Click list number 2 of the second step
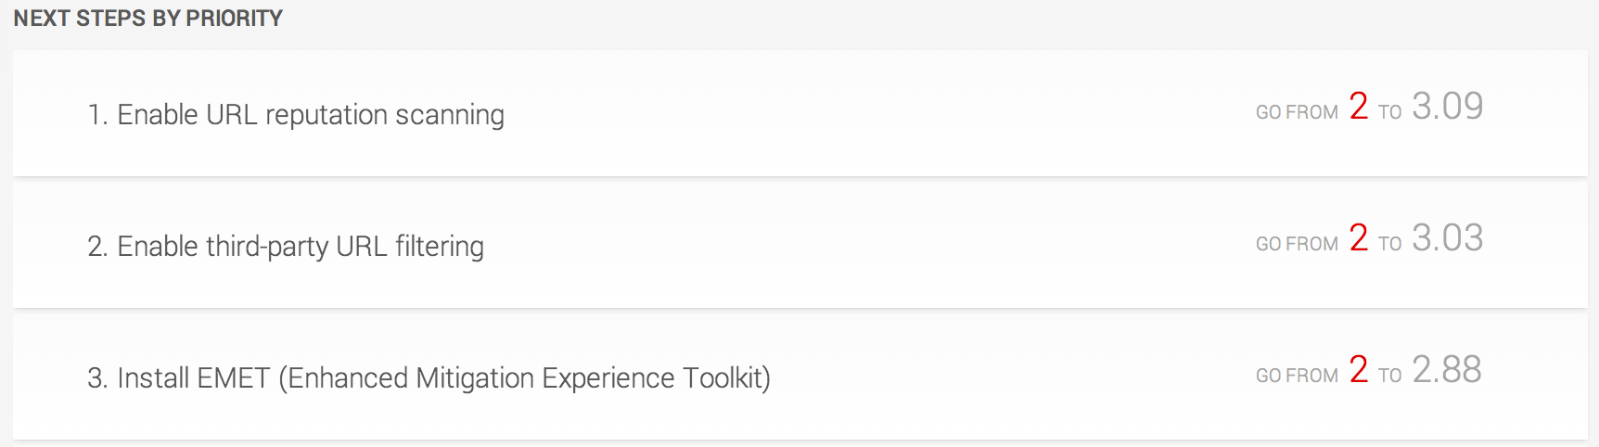 click(x=96, y=247)
